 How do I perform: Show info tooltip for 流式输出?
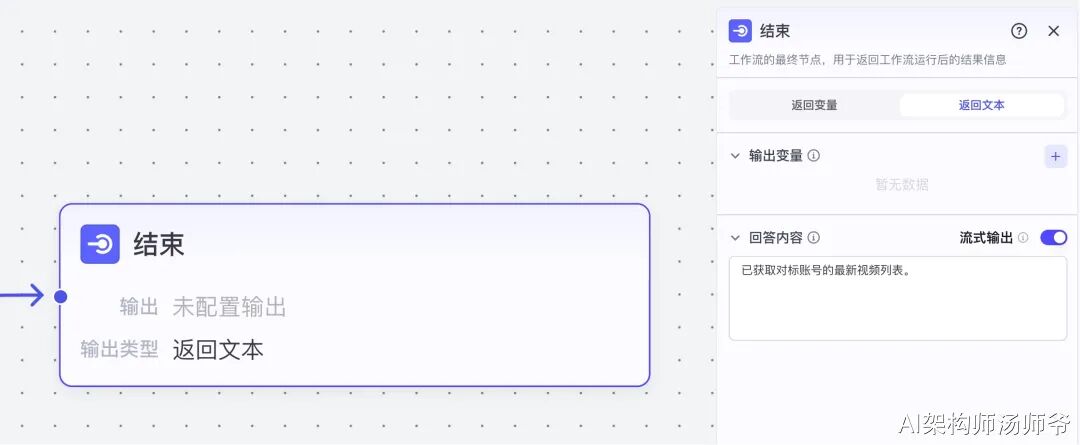(1023, 238)
